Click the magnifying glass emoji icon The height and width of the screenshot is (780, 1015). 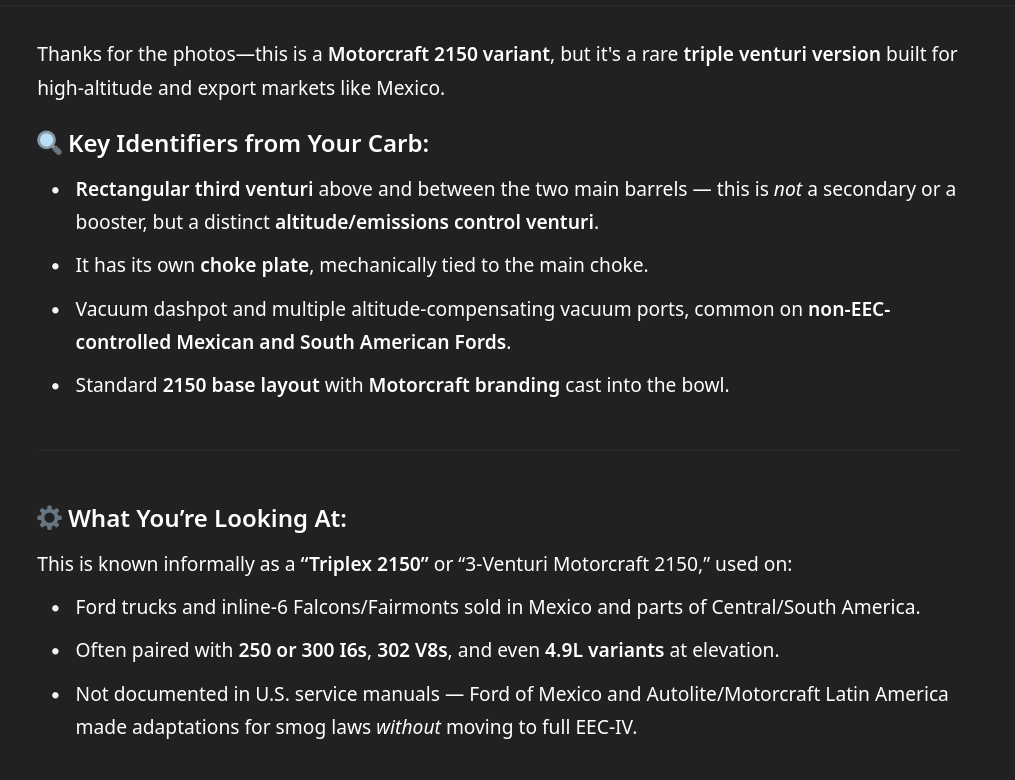click(x=49, y=143)
